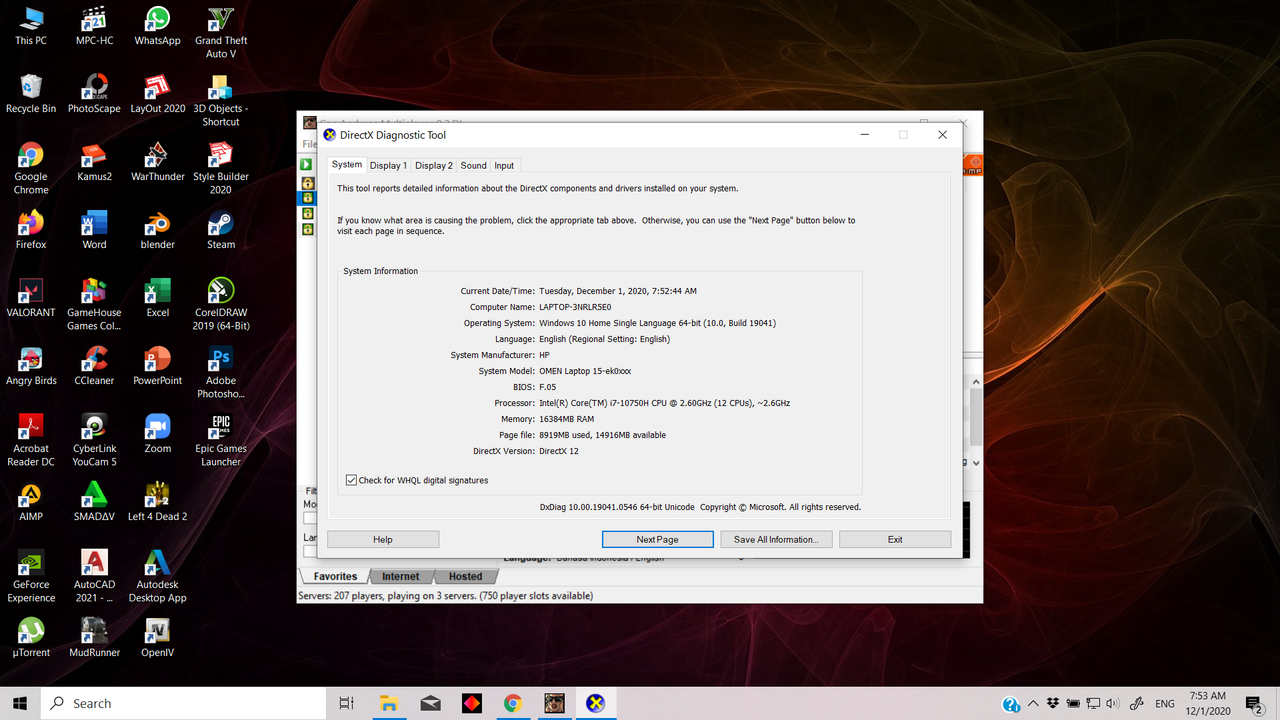This screenshot has width=1280, height=720.
Task: Open WarThunder desktop shortcut
Action: coord(157,162)
